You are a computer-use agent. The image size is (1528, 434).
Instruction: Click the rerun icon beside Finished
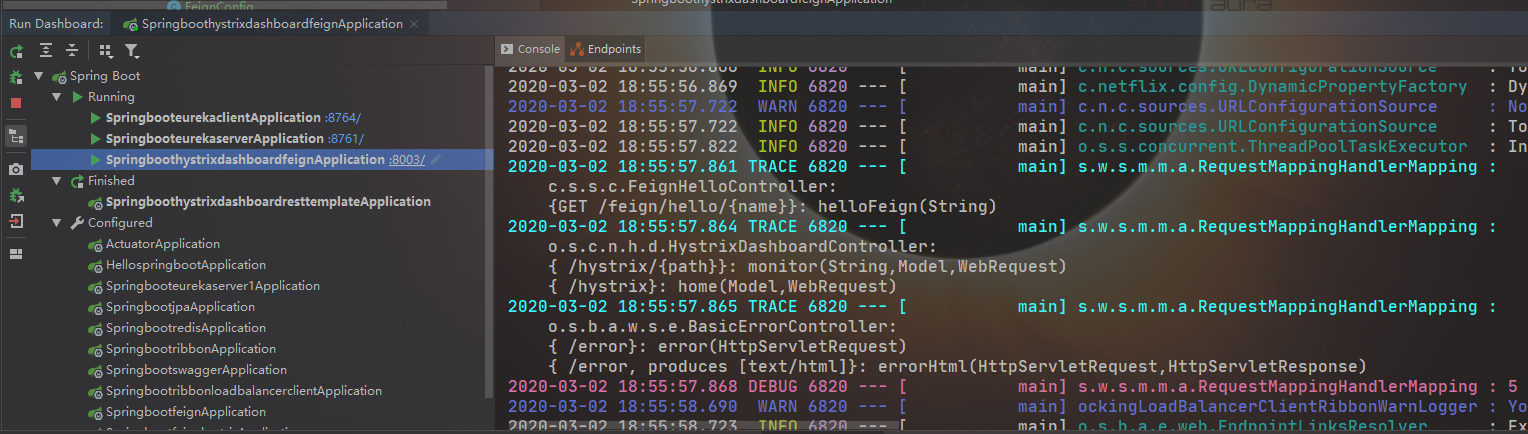point(77,181)
